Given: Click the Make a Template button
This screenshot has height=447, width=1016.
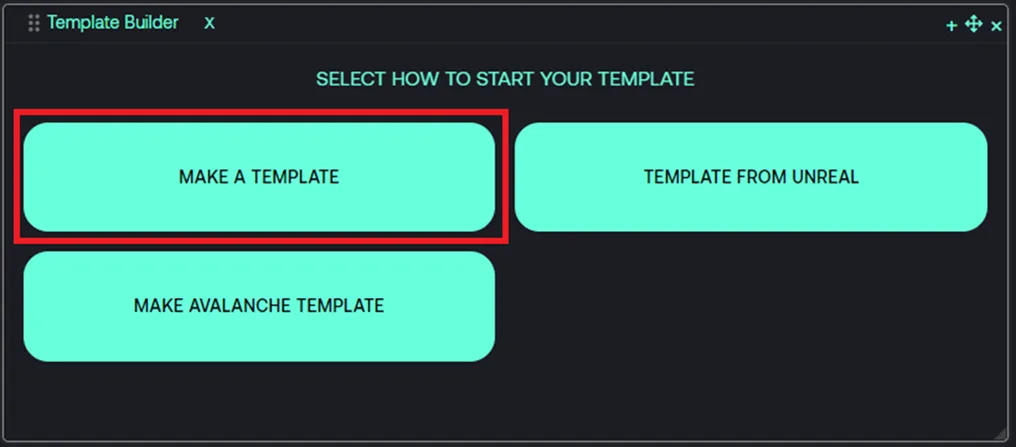Looking at the screenshot, I should point(259,177).
